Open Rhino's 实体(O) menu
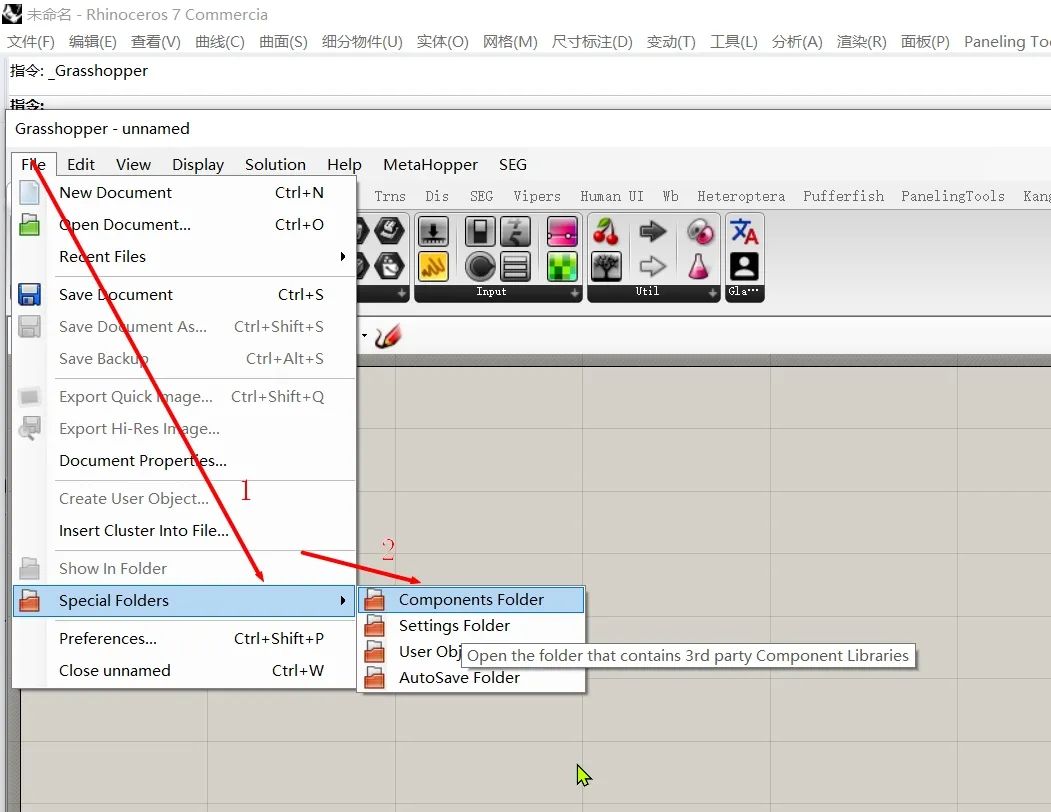Viewport: 1051px width, 812px height. point(442,42)
